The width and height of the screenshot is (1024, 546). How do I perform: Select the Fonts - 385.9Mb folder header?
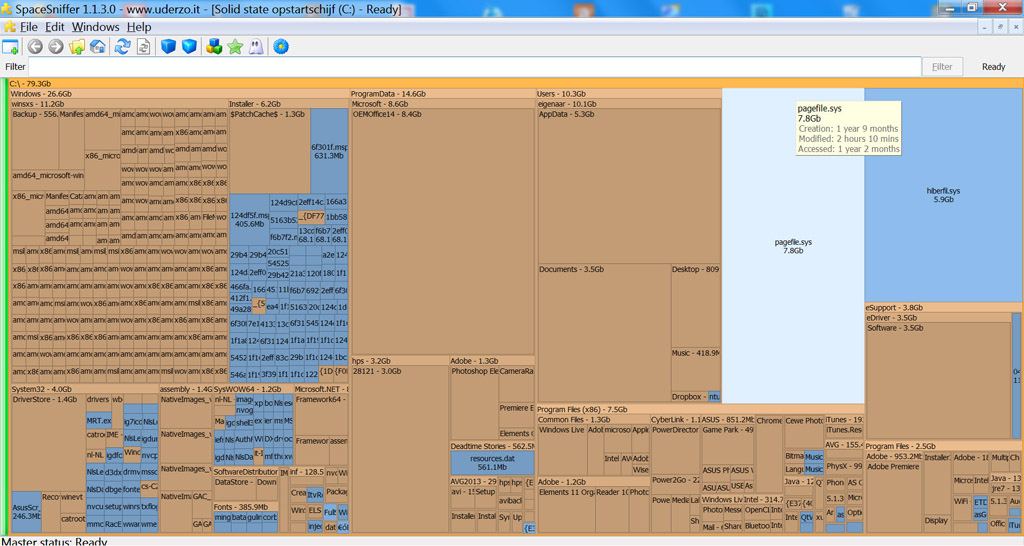point(246,507)
